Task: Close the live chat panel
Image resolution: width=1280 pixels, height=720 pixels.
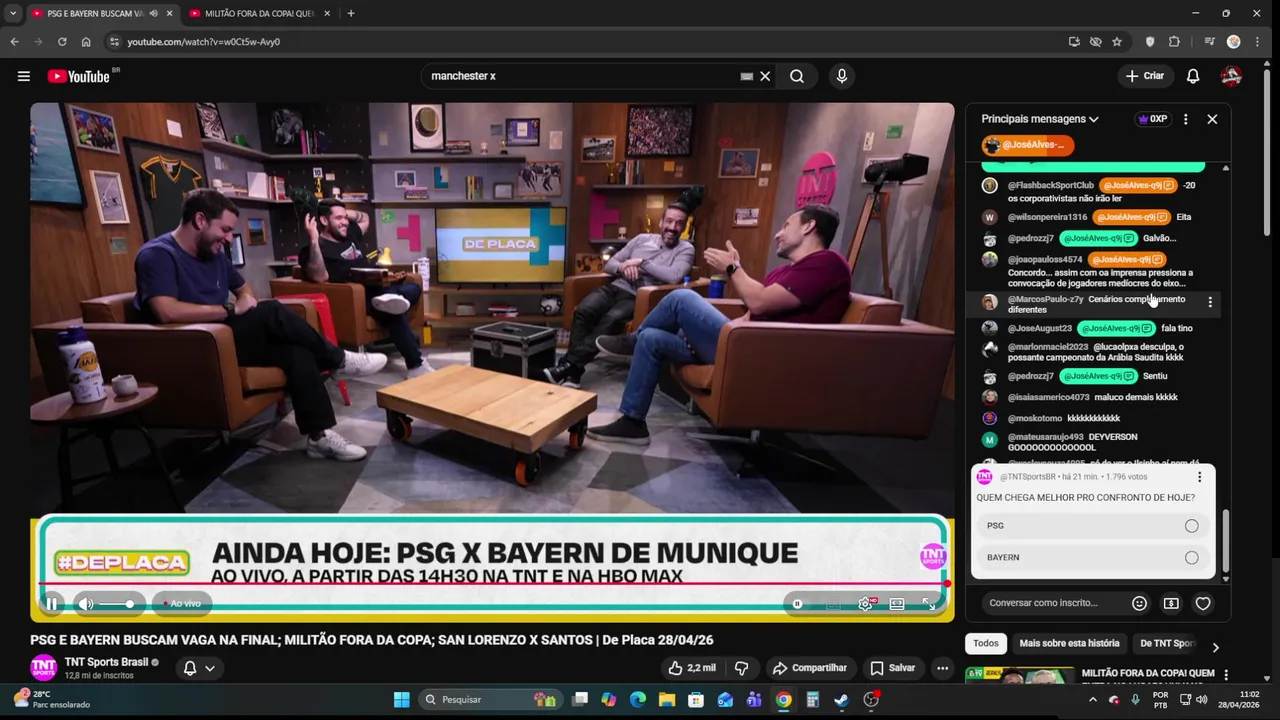Action: click(x=1212, y=119)
